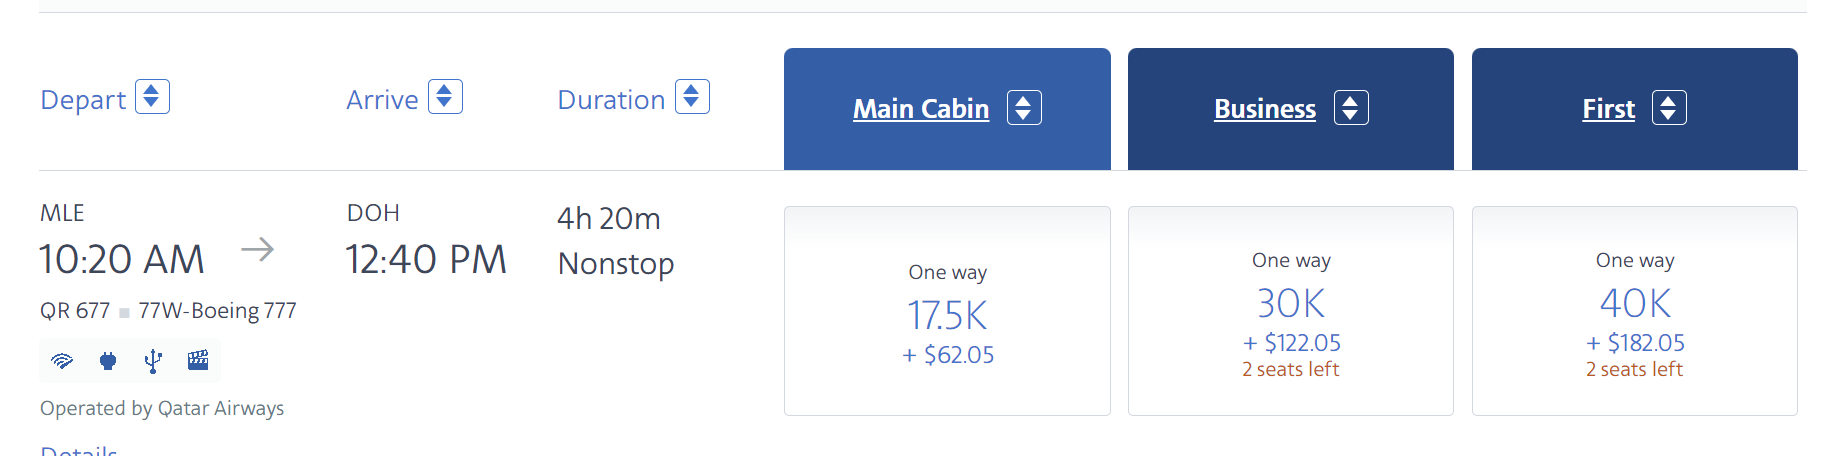Image resolution: width=1839 pixels, height=456 pixels.
Task: Click the power outlet amenity icon
Action: pyautogui.click(x=108, y=361)
